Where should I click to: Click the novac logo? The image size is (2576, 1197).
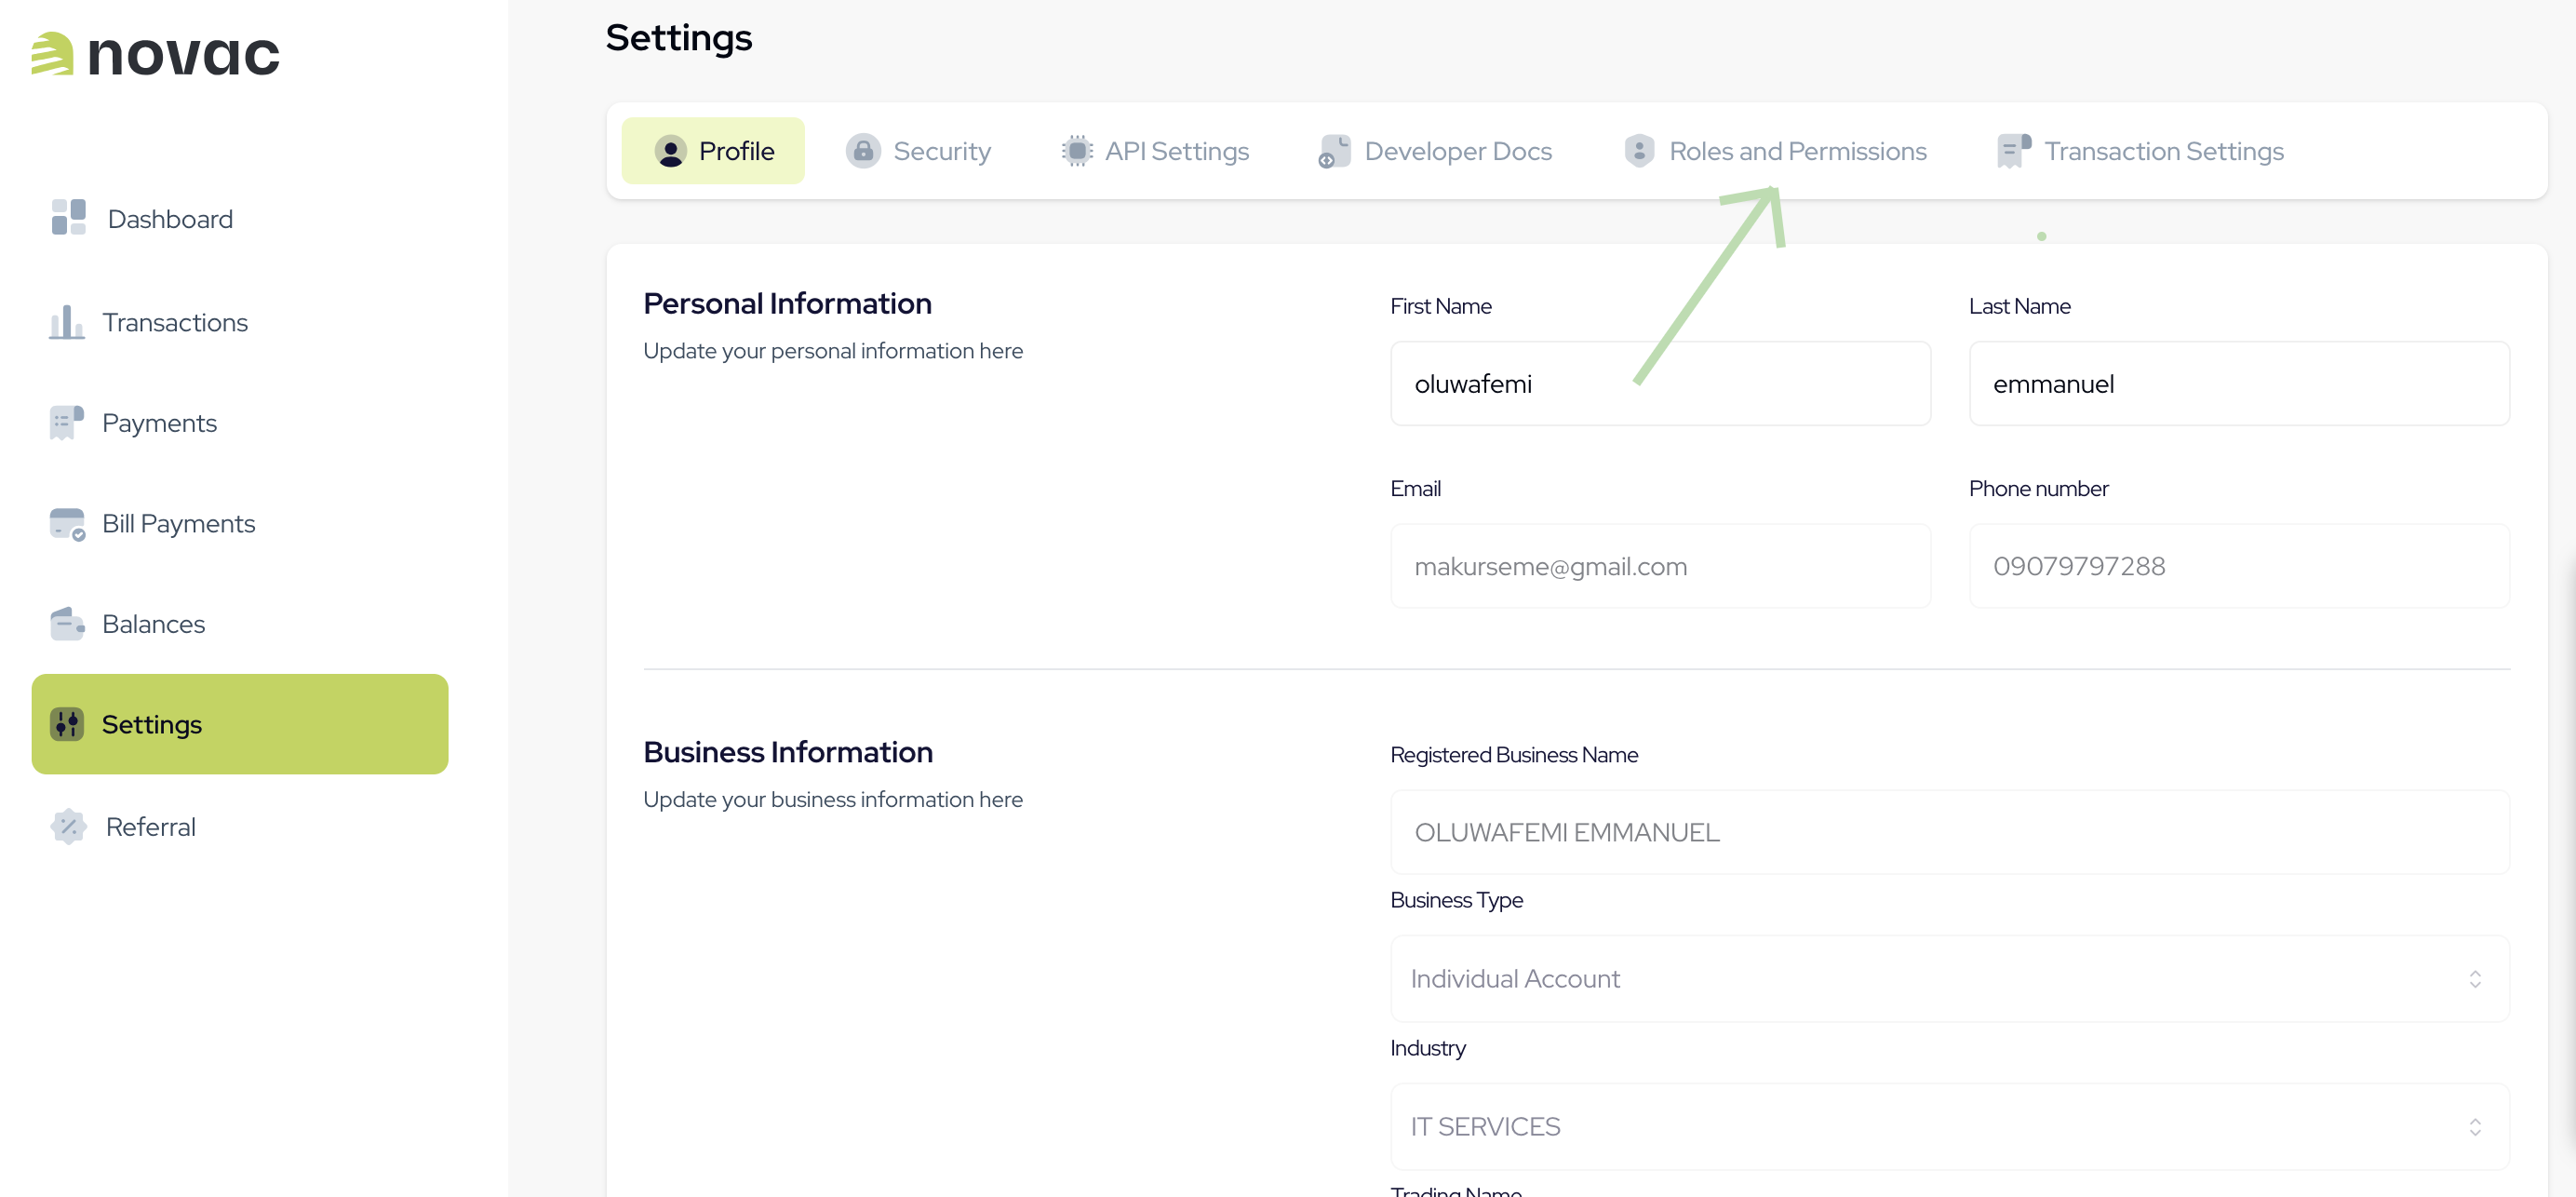point(155,55)
